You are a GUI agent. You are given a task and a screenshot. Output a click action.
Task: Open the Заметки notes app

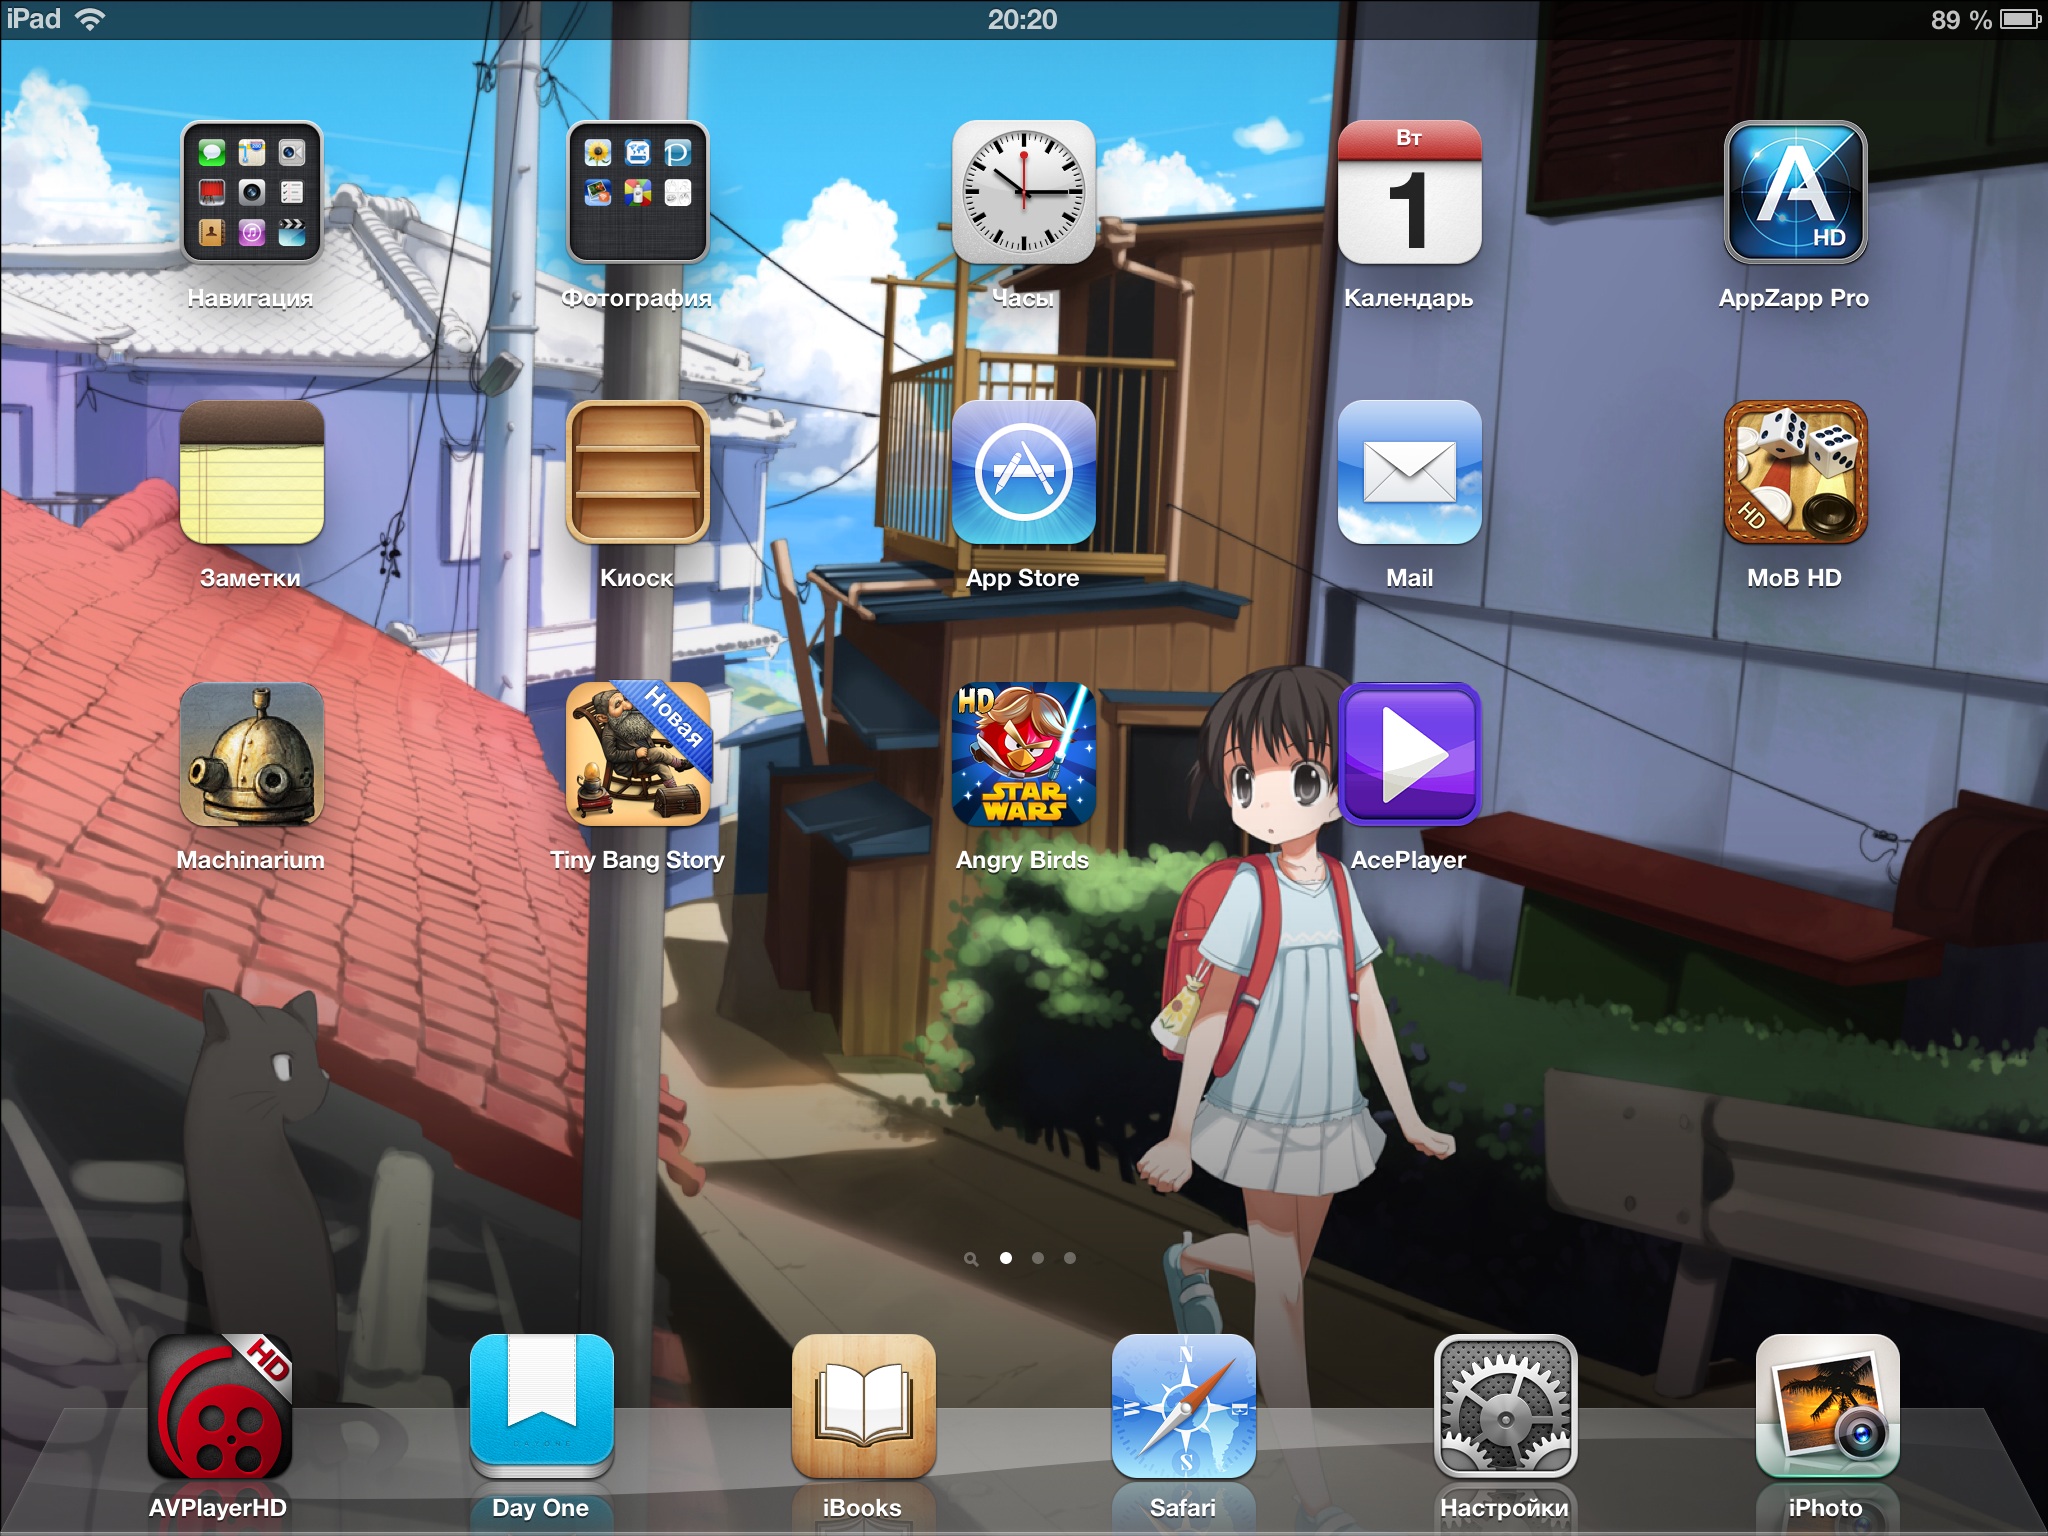click(251, 472)
